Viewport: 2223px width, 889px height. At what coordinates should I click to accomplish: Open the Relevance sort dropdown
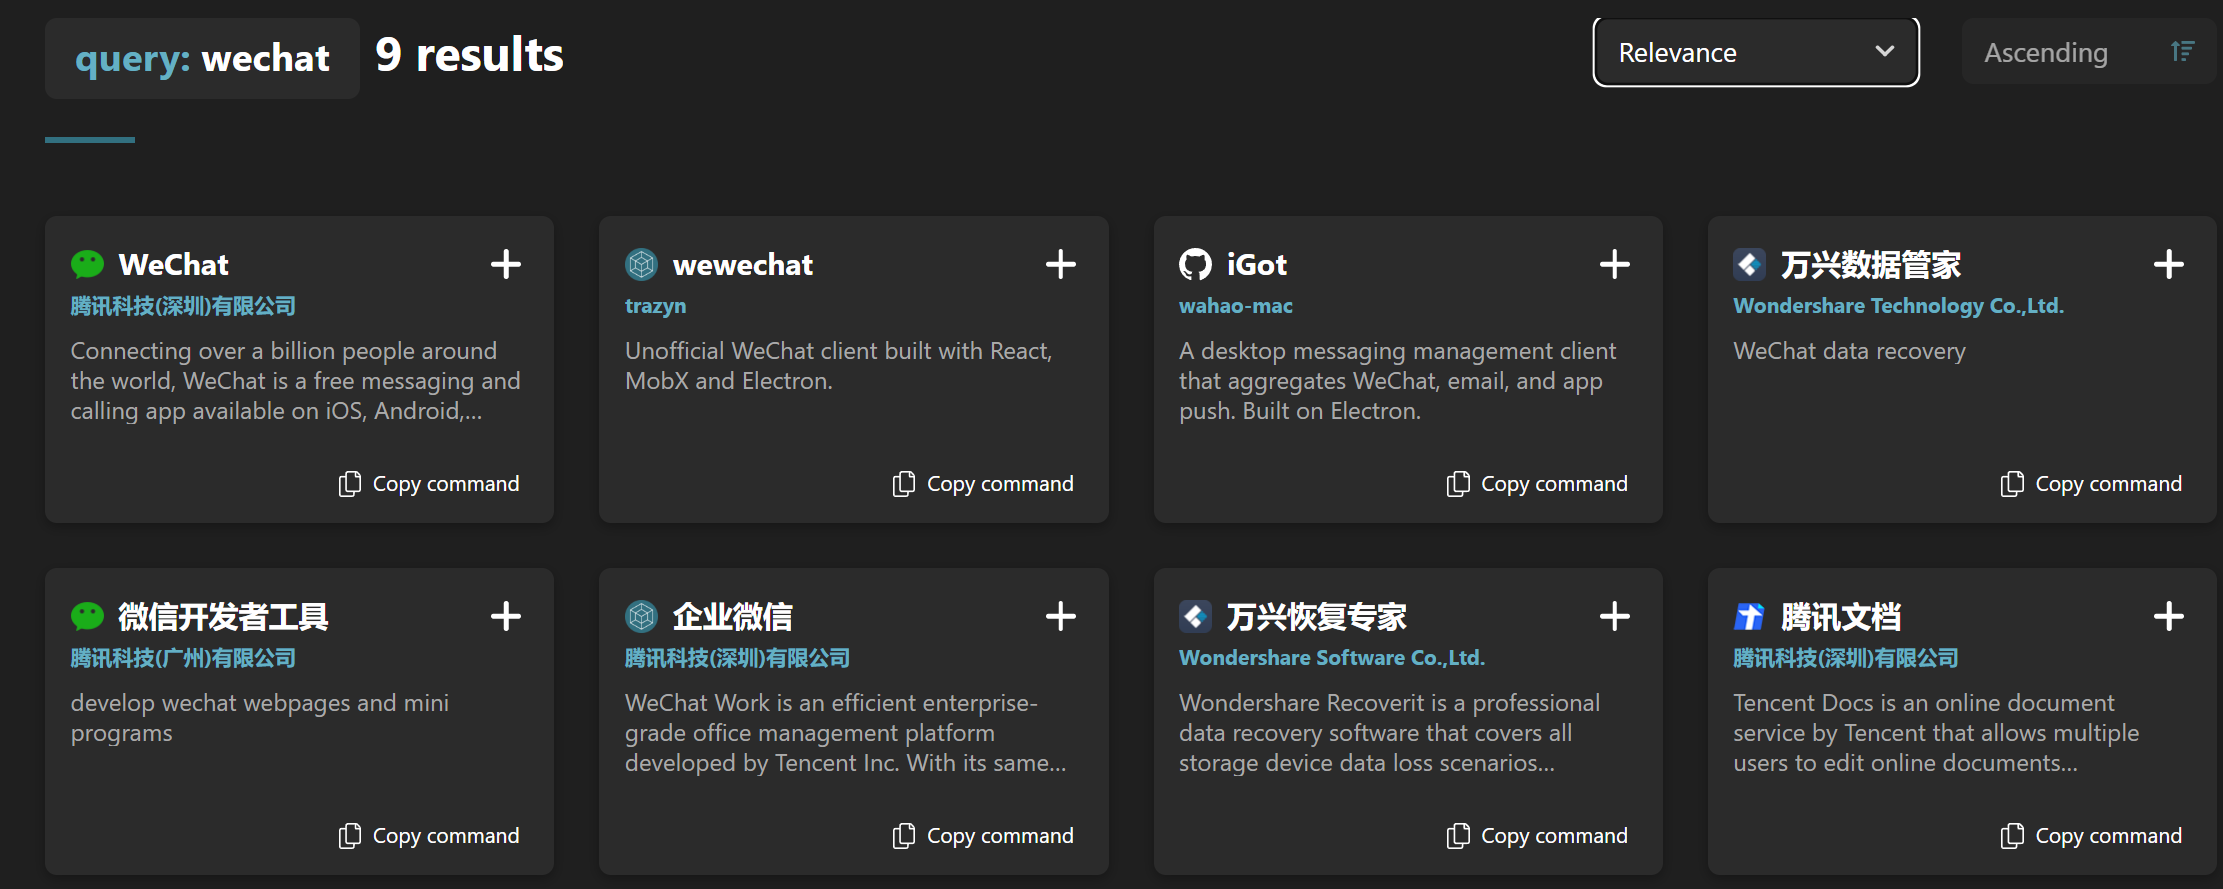click(1755, 52)
